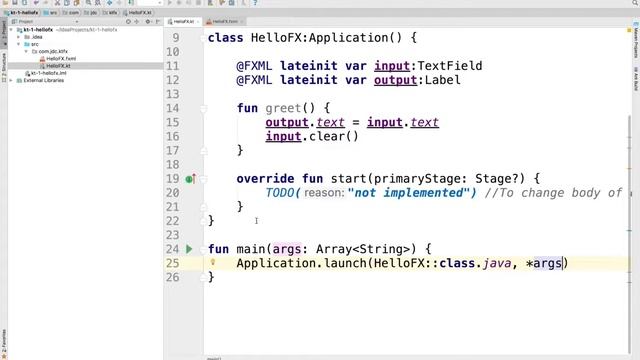The width and height of the screenshot is (640, 360).
Task: Select ktfx breadcrumb in navigation bar
Action: tap(110, 13)
